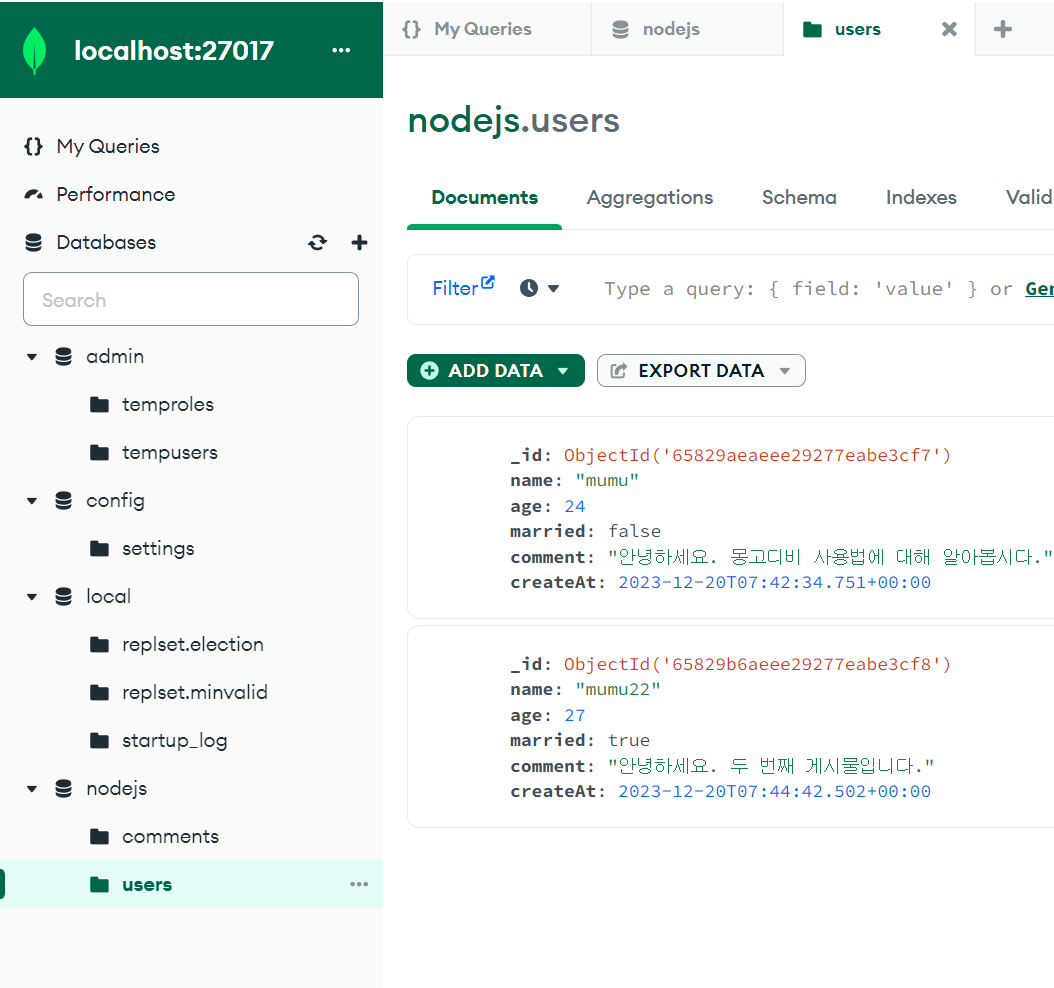Select the startup_log collection
The image size is (1054, 988).
coord(174,741)
